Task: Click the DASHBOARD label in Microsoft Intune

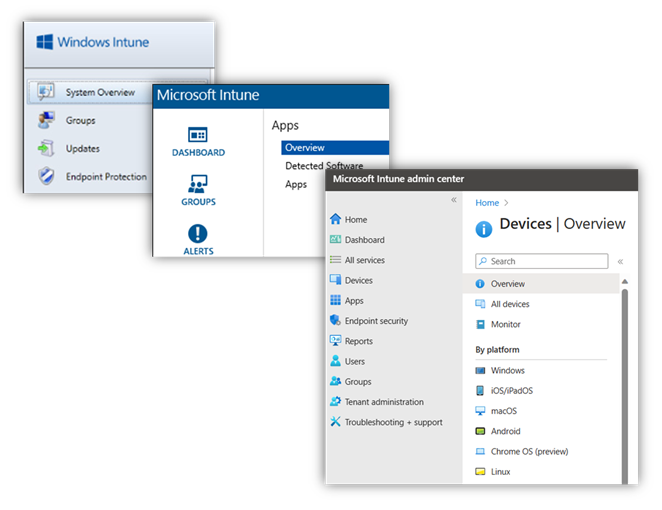Action: pyautogui.click(x=198, y=152)
